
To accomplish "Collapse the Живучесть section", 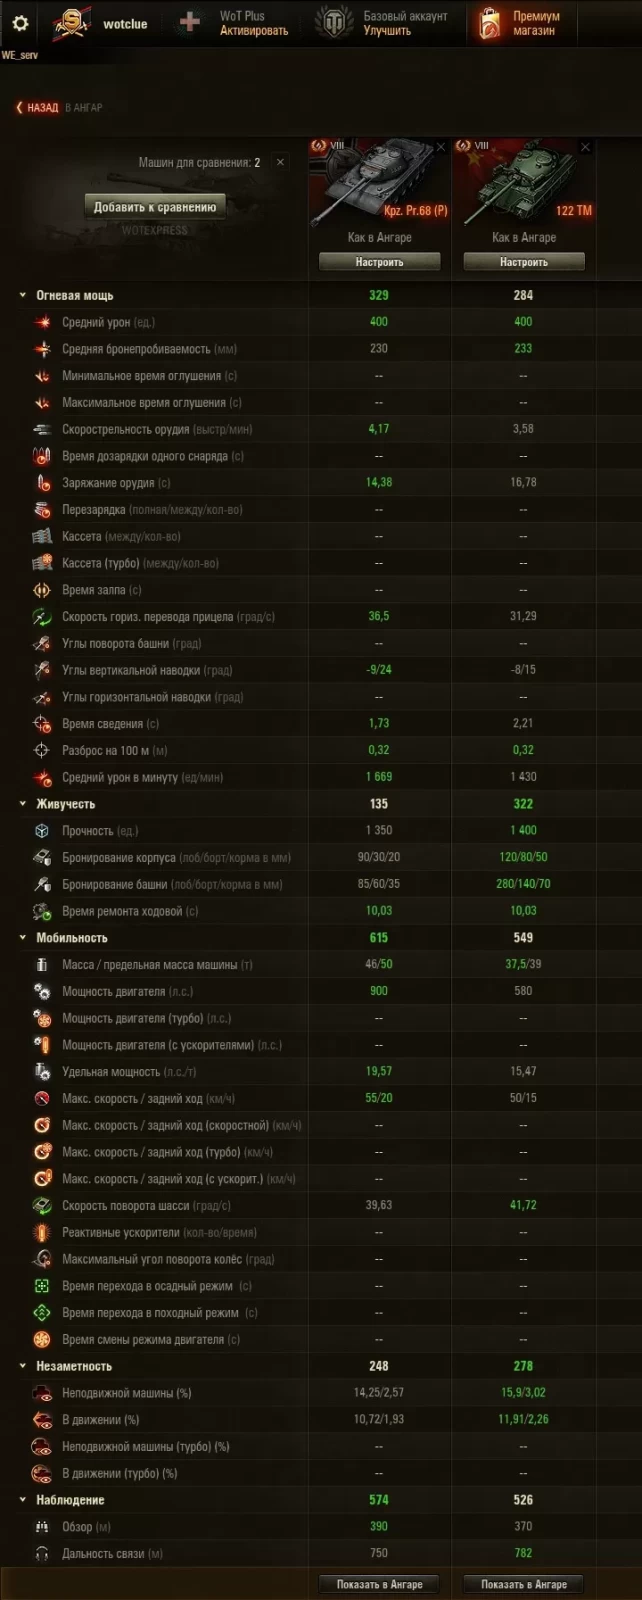I will [x=23, y=804].
